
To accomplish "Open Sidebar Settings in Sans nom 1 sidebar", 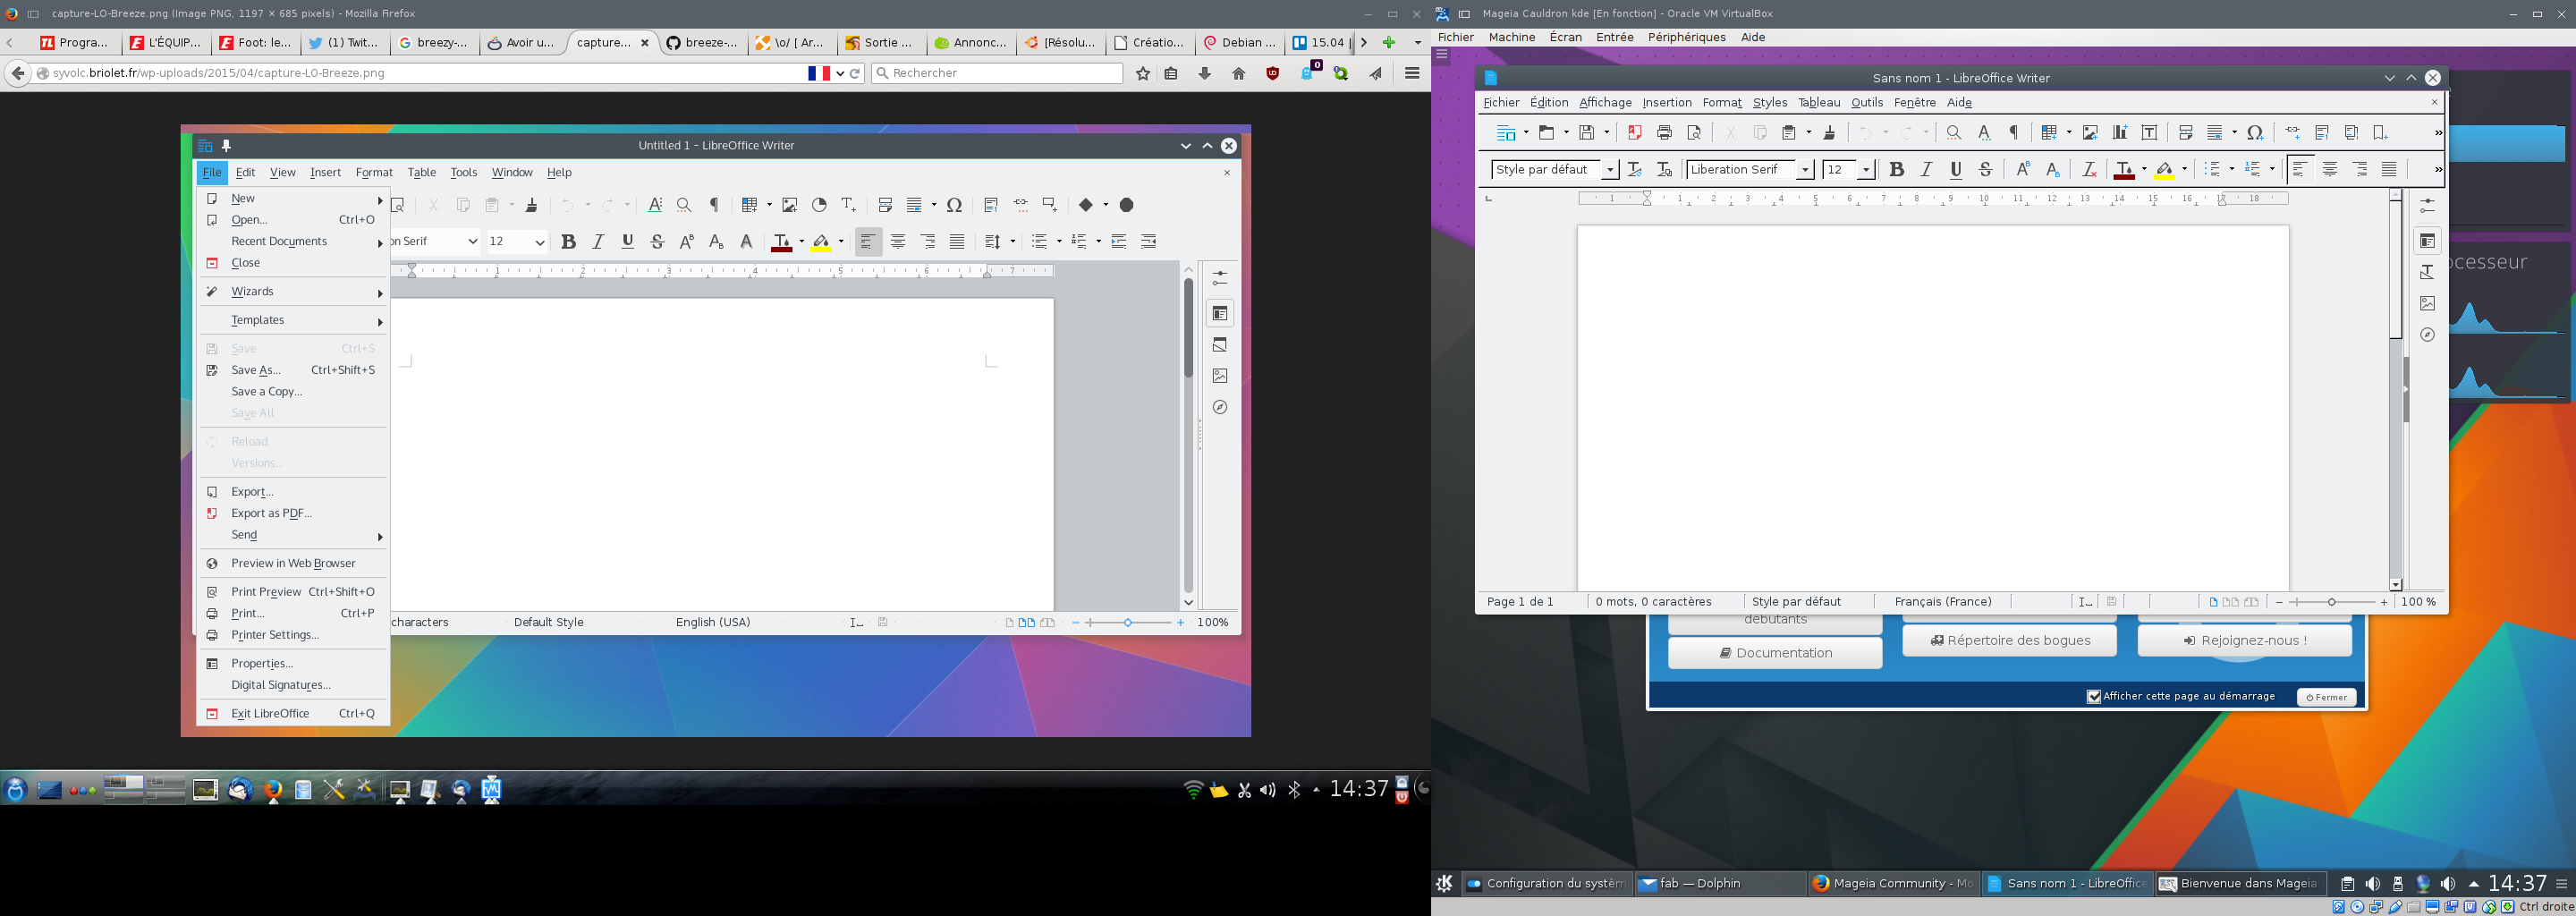I will 2427,207.
